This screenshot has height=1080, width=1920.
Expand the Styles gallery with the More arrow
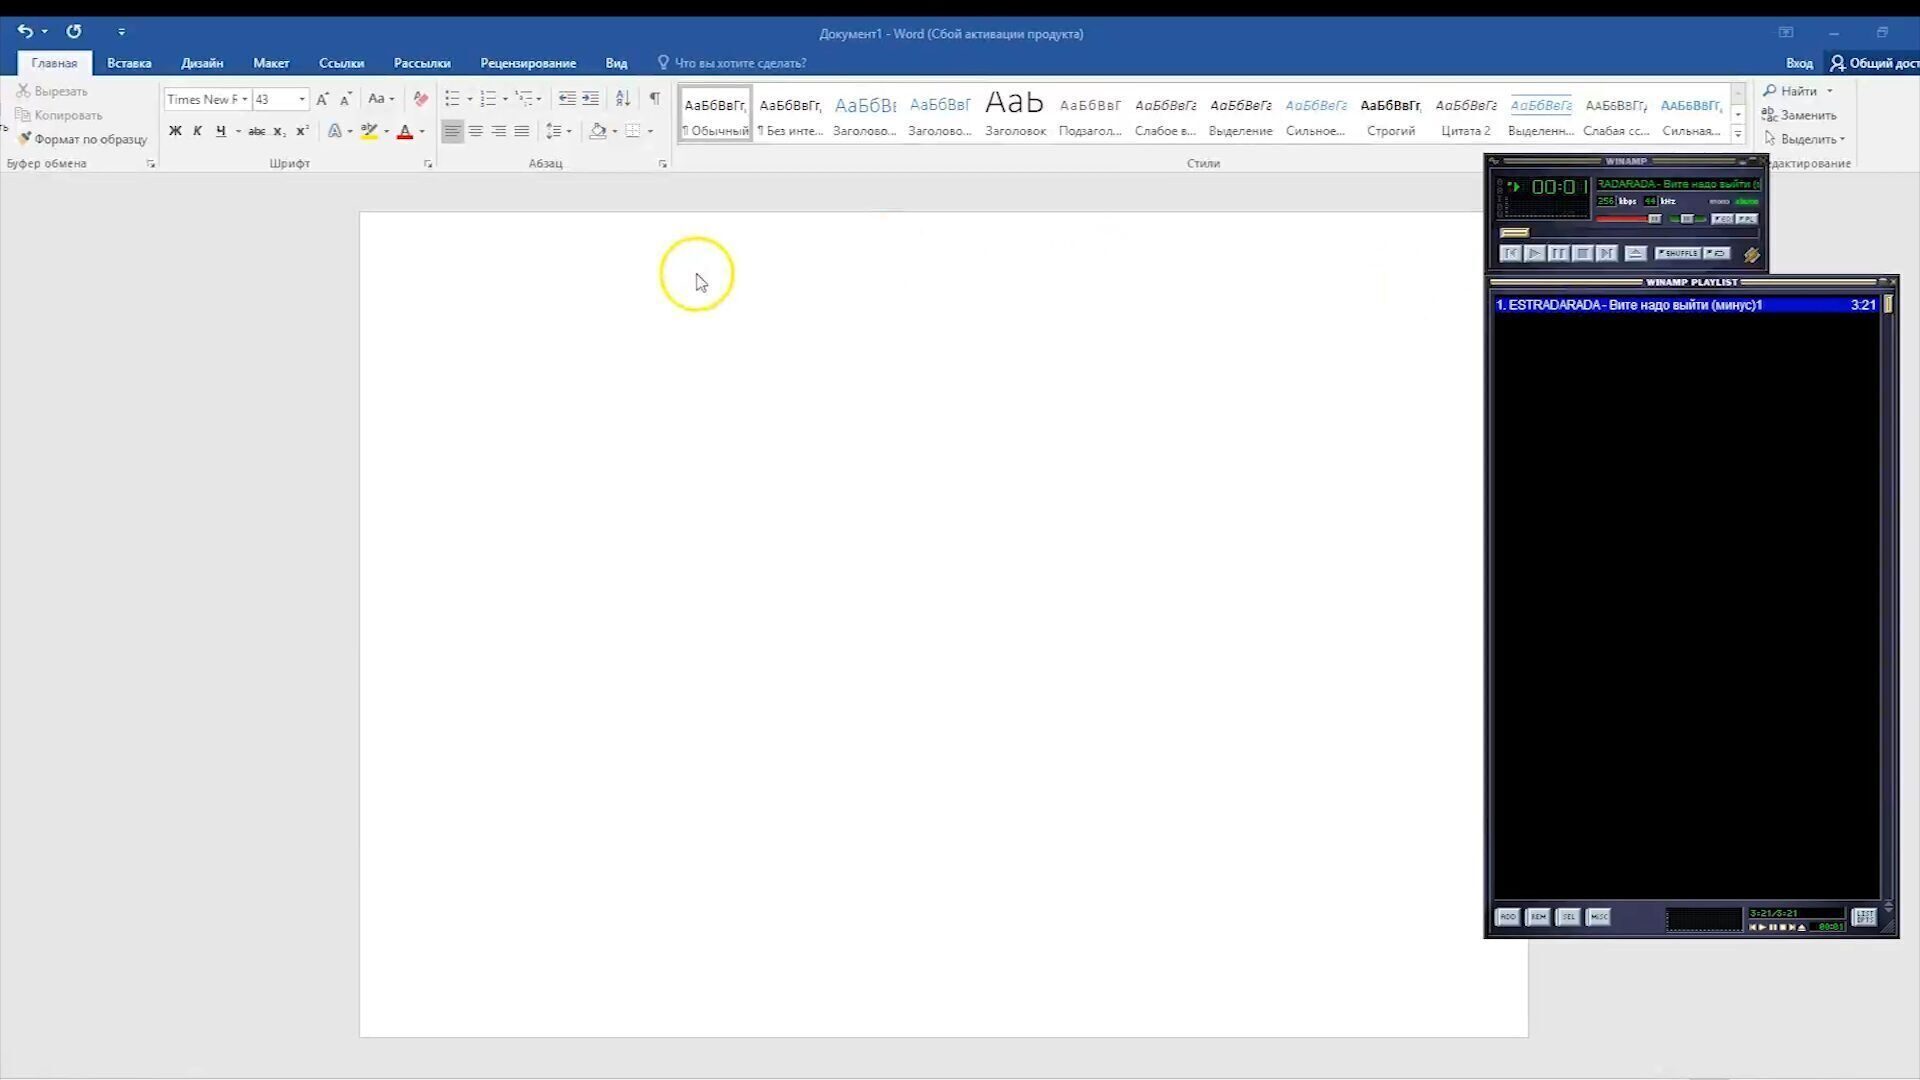[x=1738, y=133]
